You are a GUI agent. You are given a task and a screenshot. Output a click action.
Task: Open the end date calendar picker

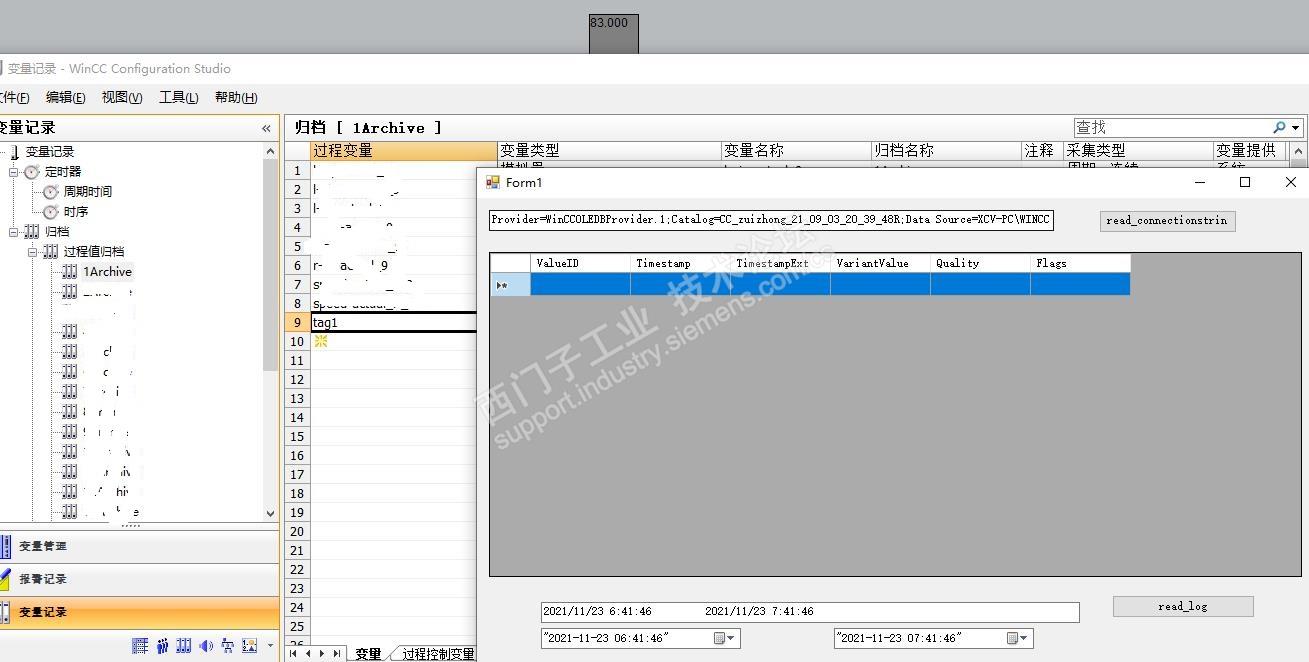tap(1019, 638)
